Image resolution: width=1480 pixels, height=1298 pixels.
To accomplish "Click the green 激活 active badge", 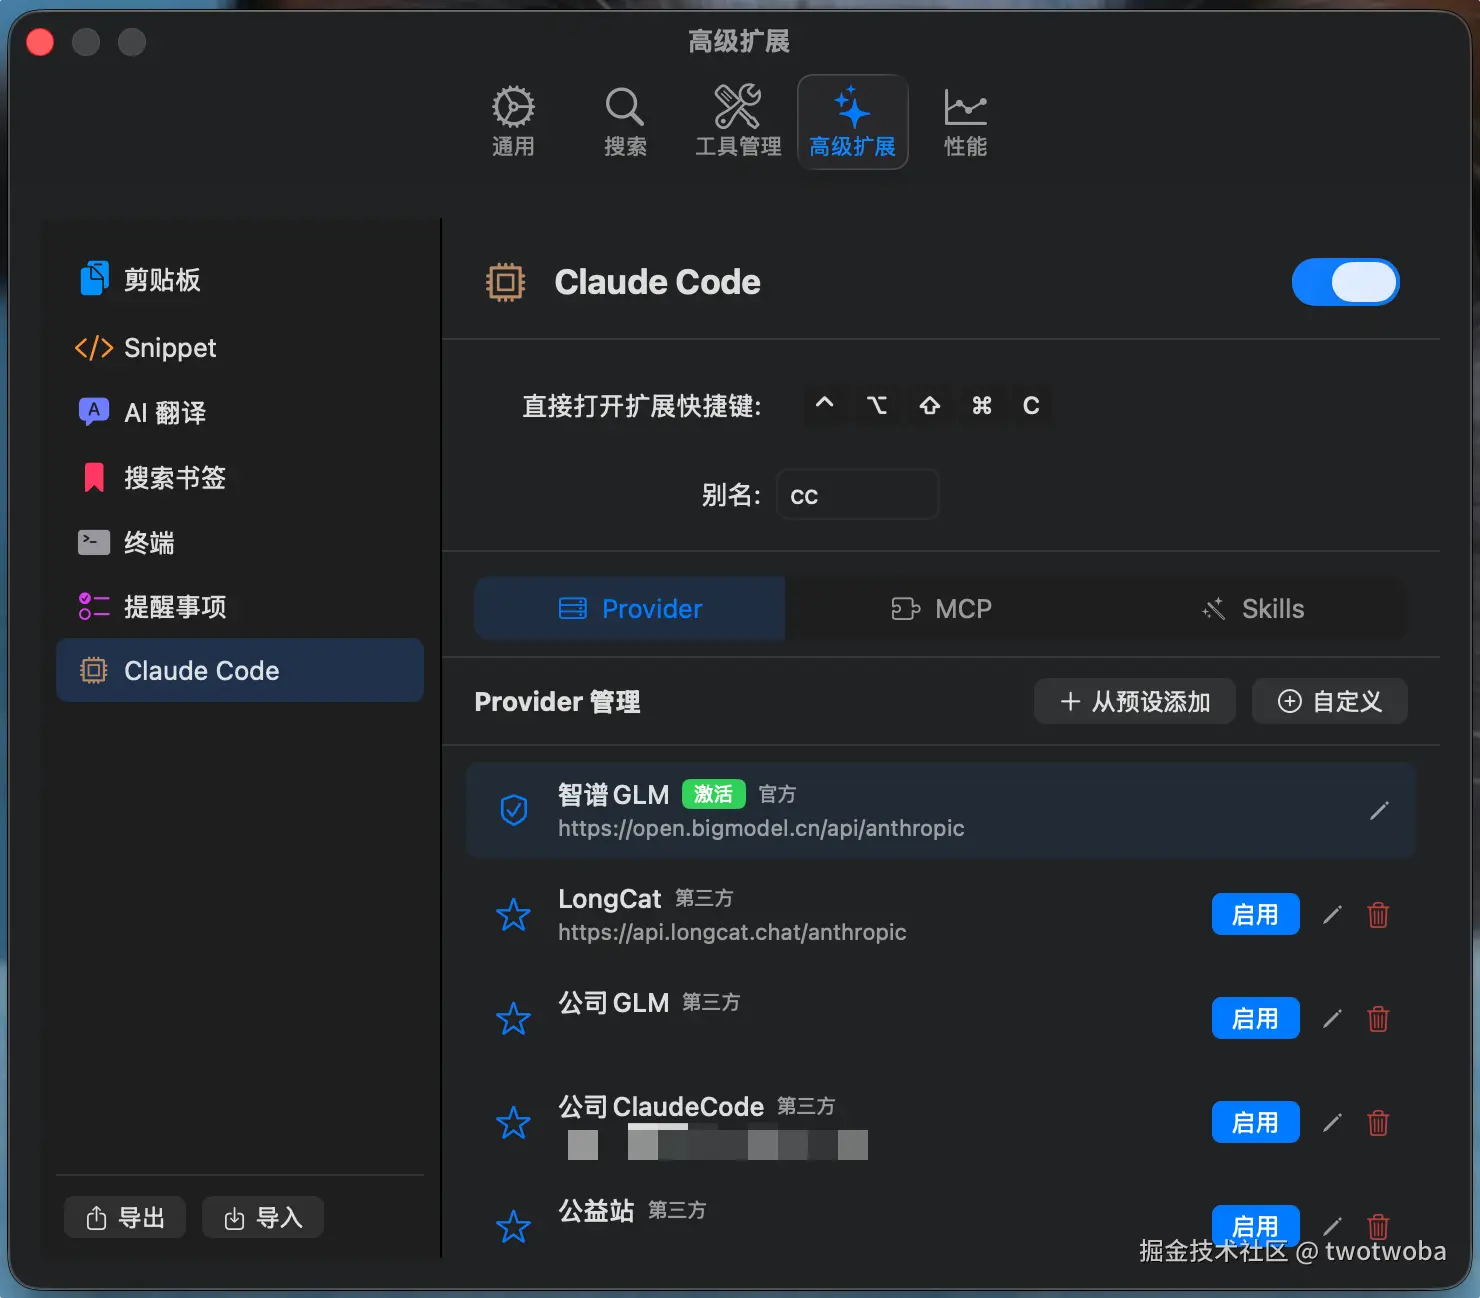I will point(714,794).
